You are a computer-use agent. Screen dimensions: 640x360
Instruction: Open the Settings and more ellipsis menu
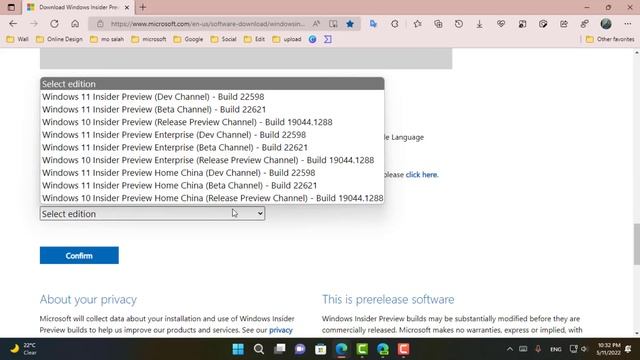pyautogui.click(x=627, y=24)
